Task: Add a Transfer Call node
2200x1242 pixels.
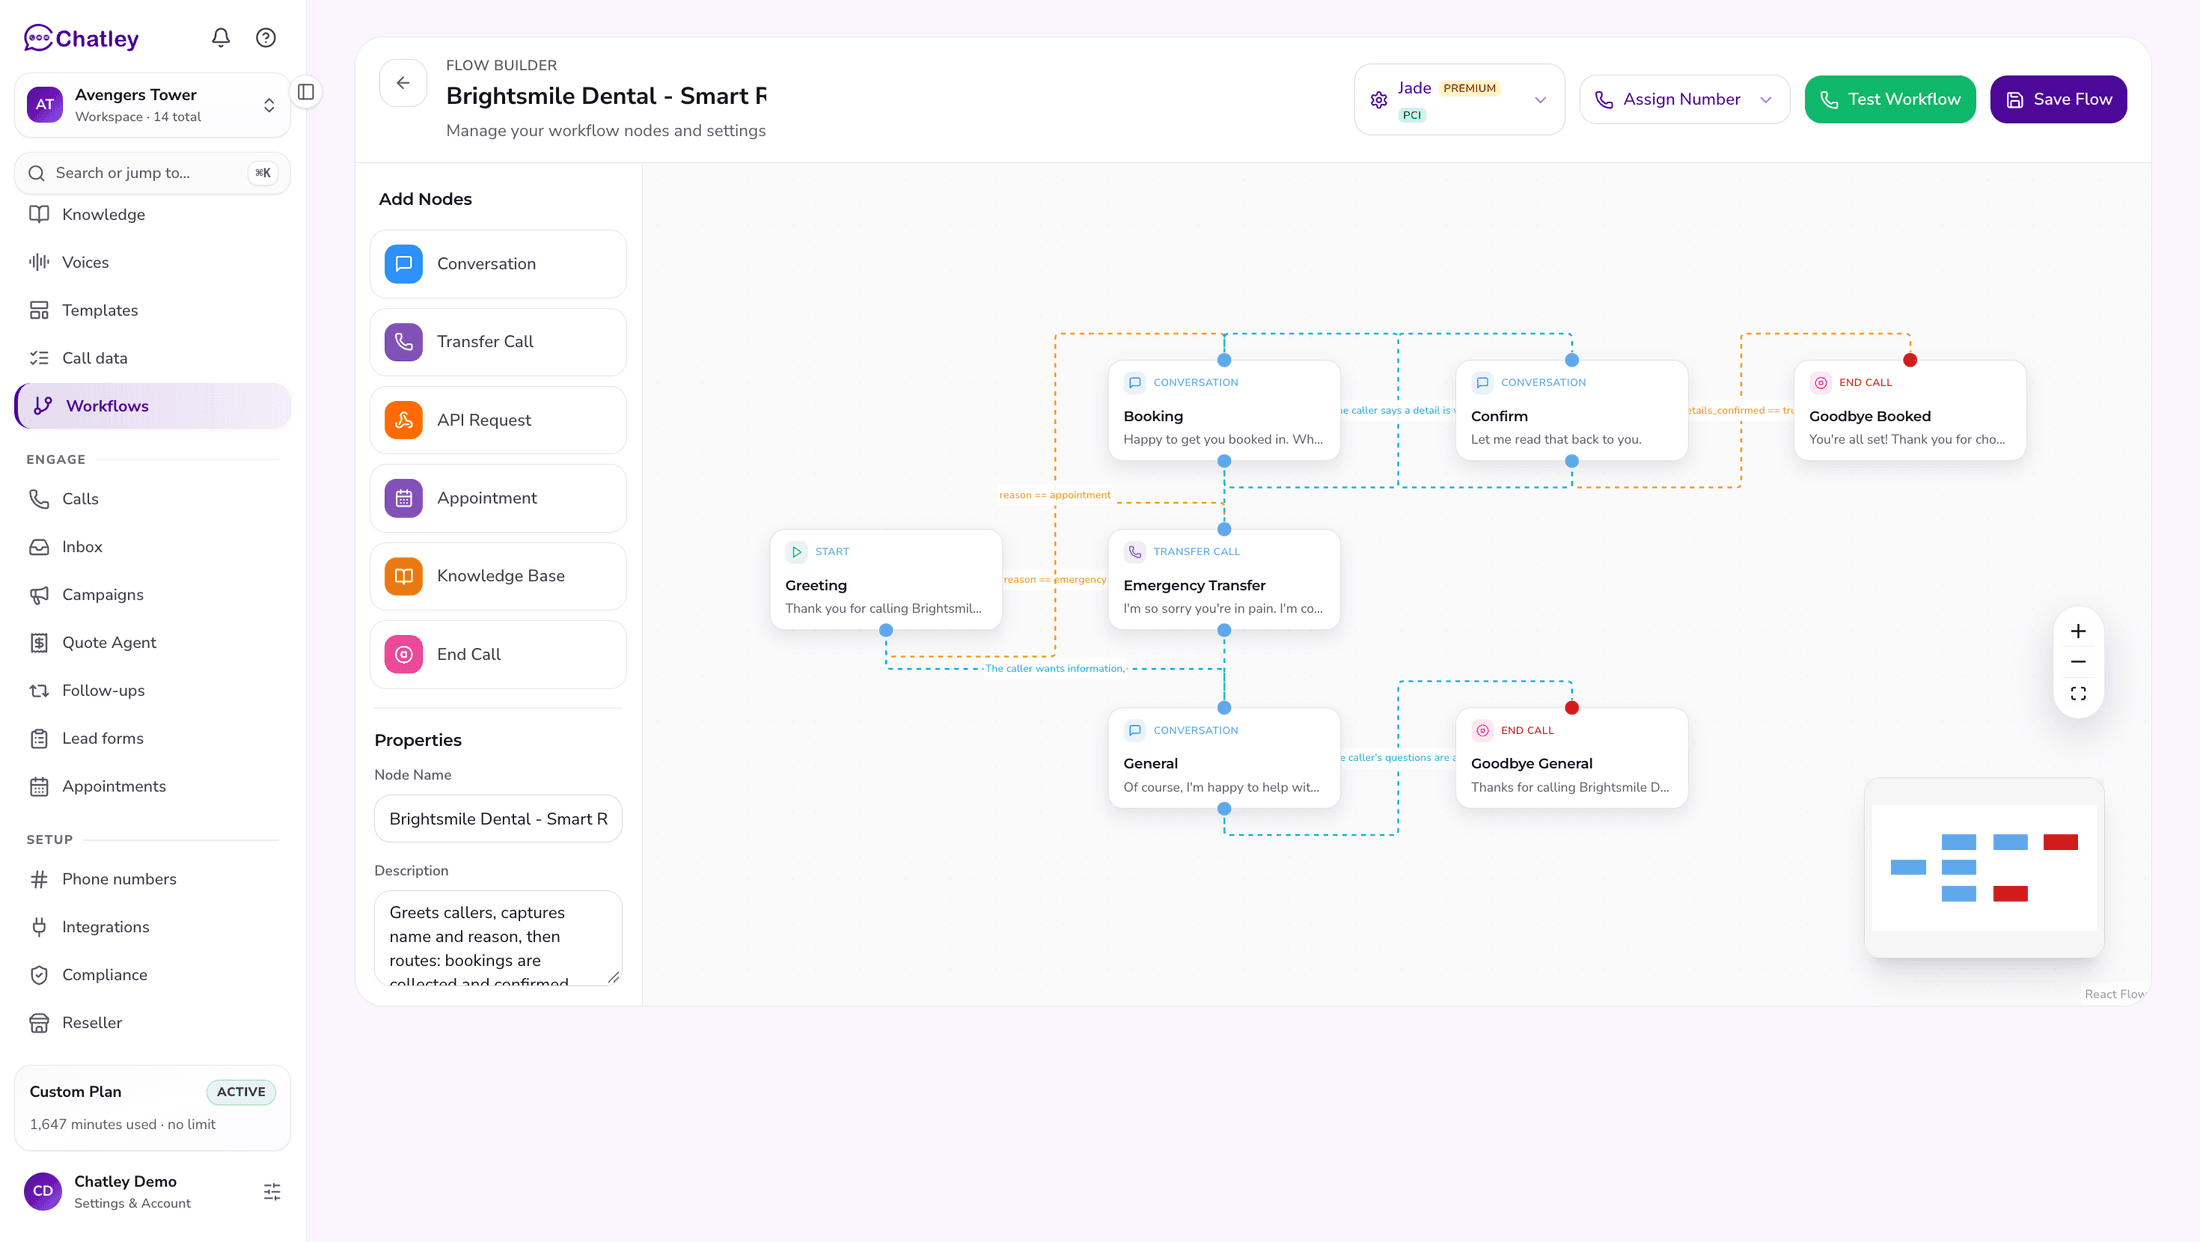Action: [x=498, y=342]
